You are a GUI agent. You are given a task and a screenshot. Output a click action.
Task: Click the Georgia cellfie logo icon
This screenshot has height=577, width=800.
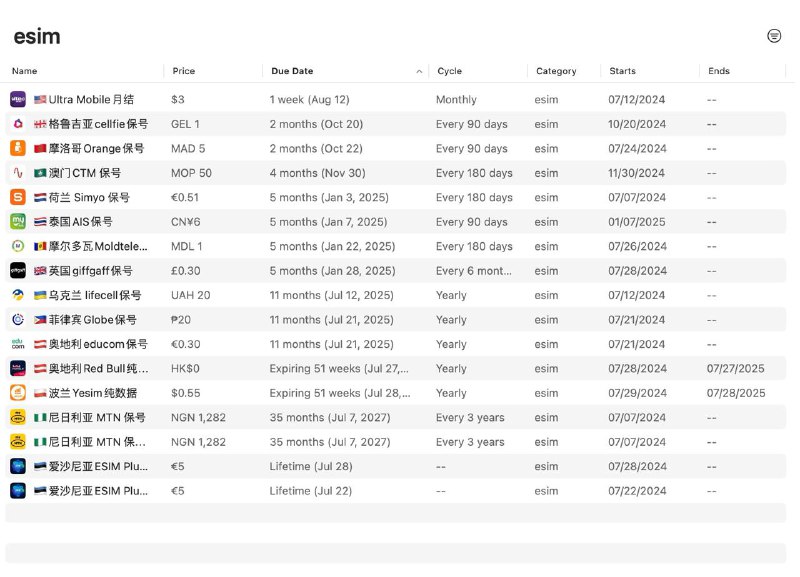18,124
